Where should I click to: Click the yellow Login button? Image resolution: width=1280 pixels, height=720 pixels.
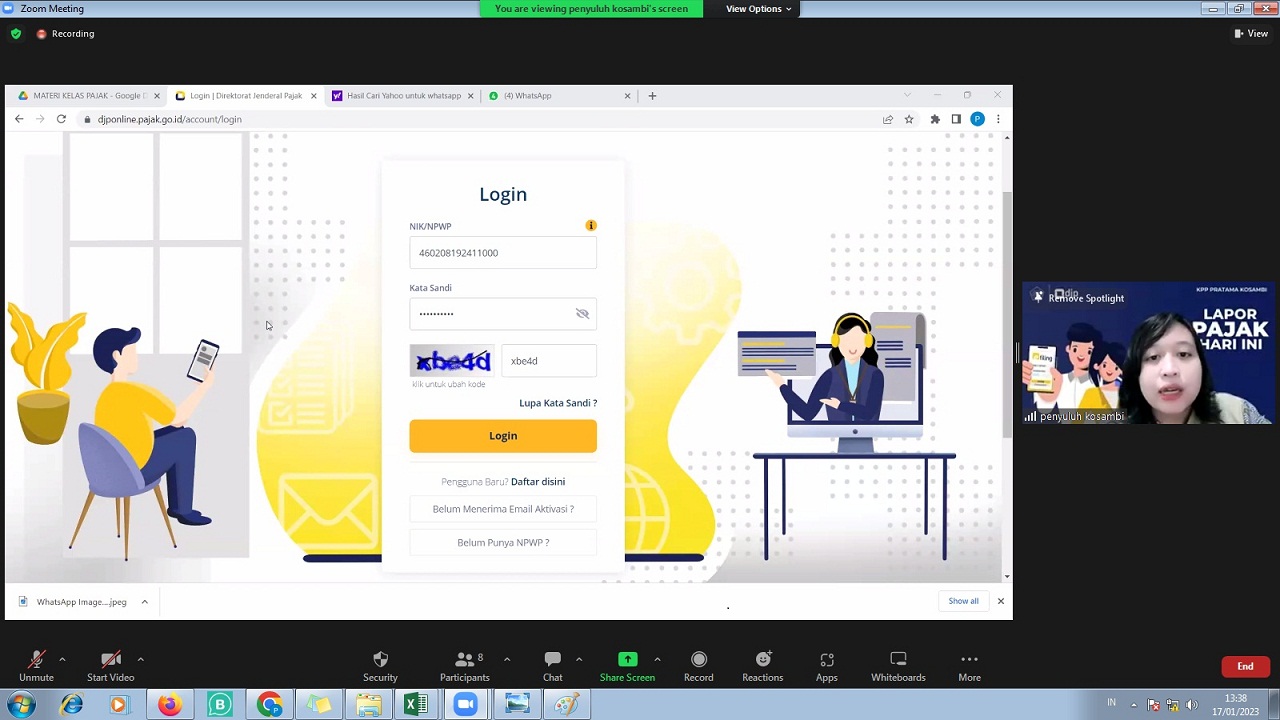502,436
